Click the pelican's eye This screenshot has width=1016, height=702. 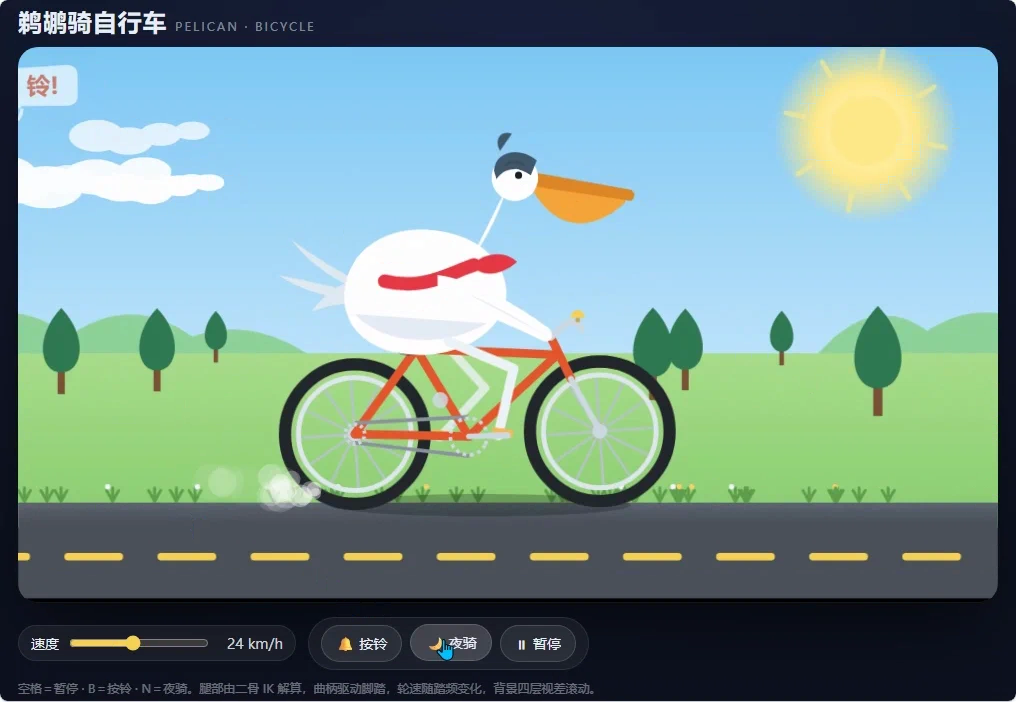(x=518, y=175)
